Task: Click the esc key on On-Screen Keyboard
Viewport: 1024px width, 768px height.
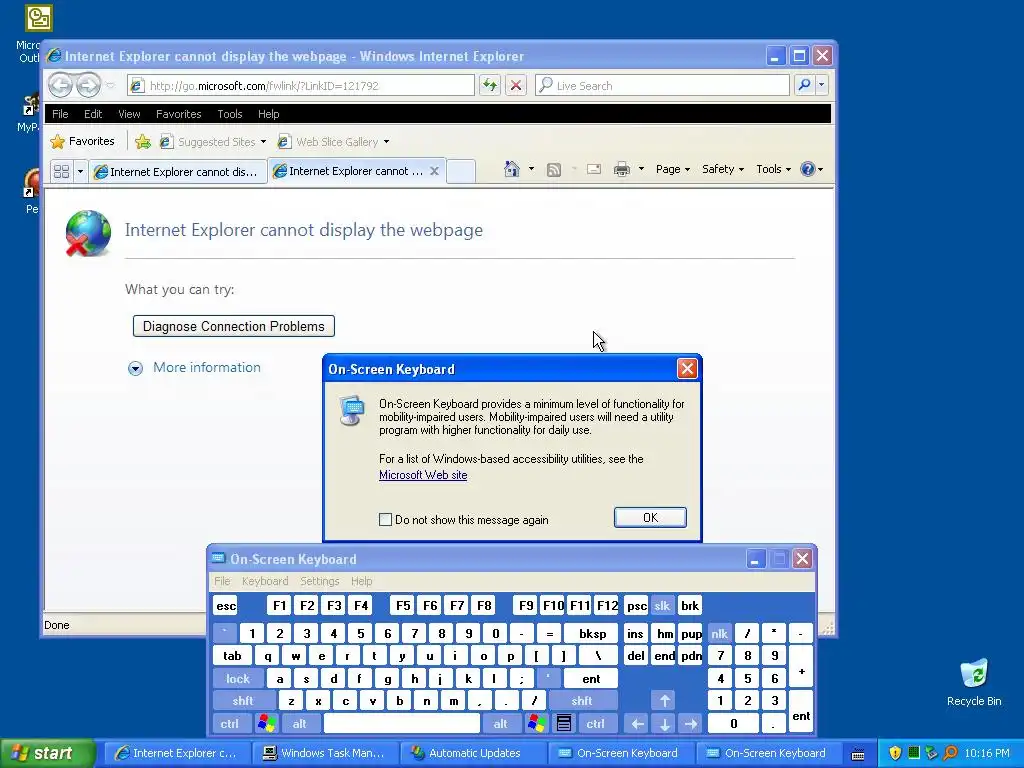Action: (x=226, y=605)
